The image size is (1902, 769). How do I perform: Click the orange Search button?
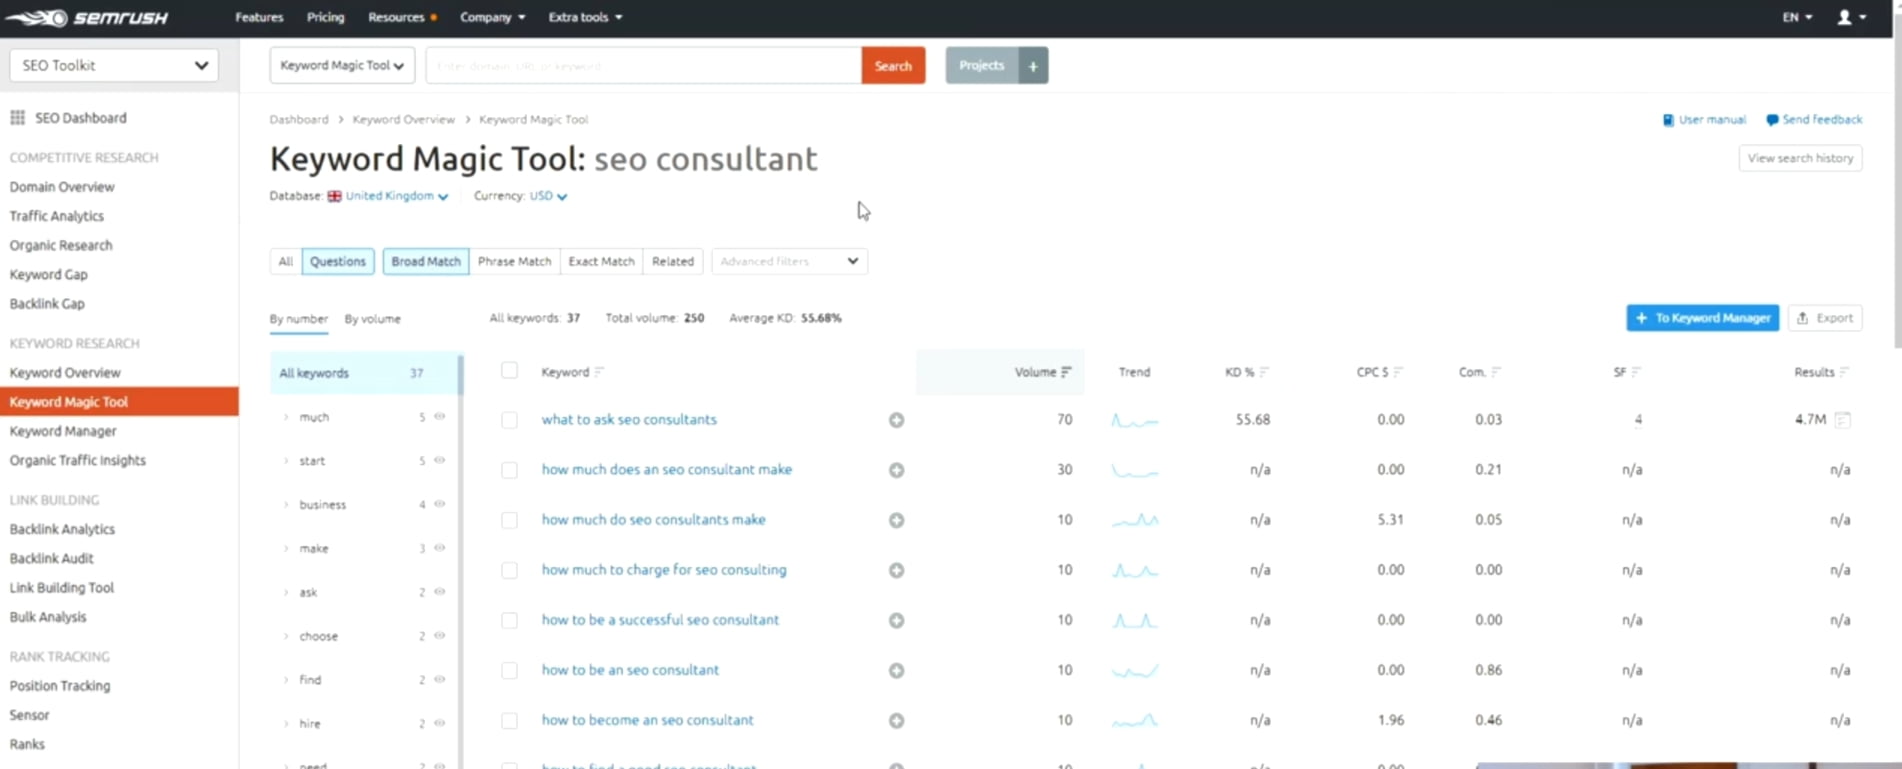coord(893,65)
